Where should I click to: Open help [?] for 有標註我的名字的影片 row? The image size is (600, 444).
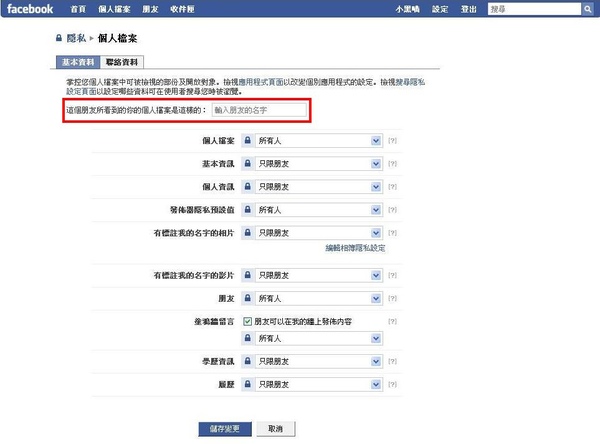(x=392, y=275)
